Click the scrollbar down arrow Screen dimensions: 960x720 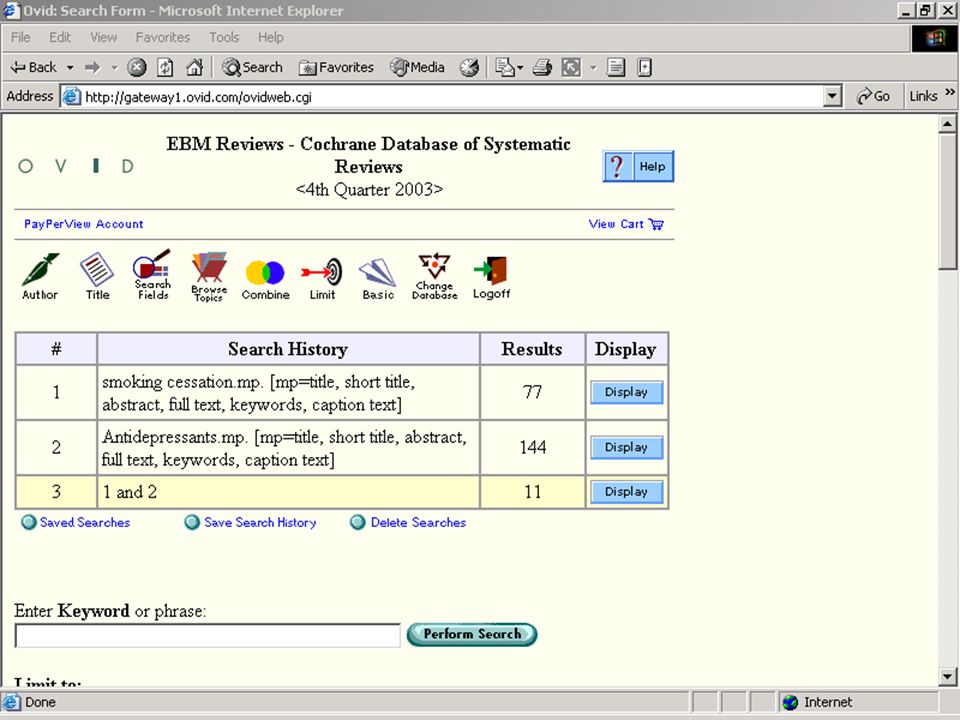point(947,677)
